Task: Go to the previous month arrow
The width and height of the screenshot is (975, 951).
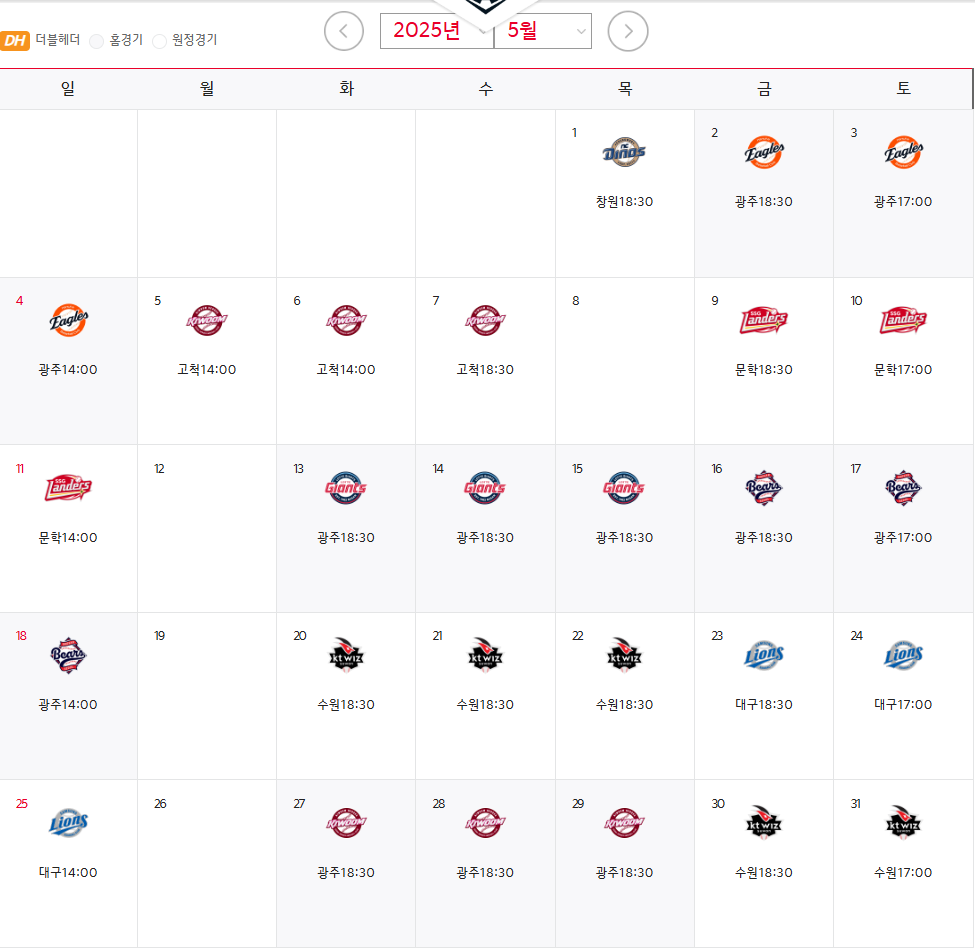Action: 343,31
